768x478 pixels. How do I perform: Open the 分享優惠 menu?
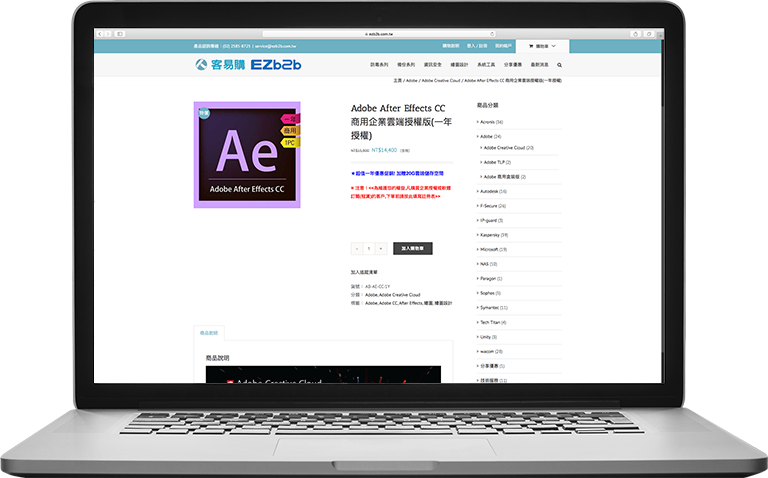(513, 65)
